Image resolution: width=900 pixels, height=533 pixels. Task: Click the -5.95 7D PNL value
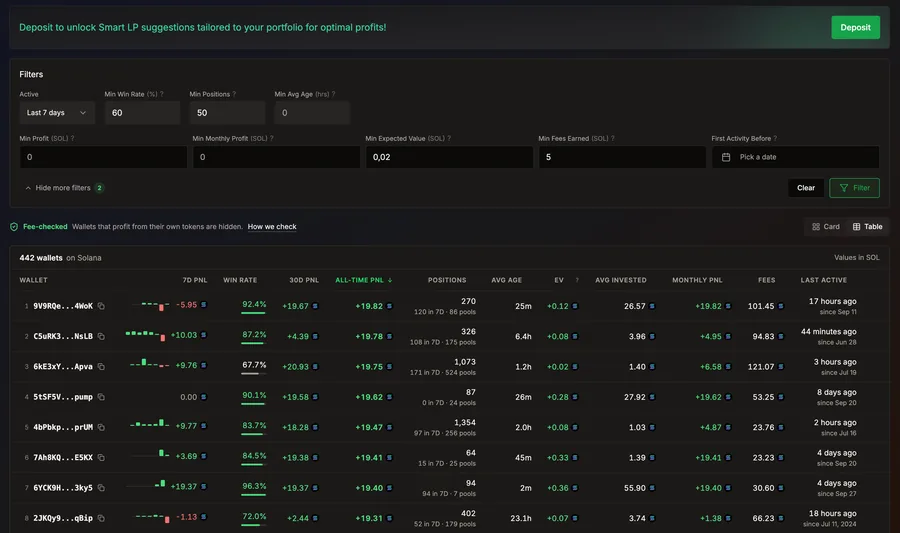tap(187, 305)
